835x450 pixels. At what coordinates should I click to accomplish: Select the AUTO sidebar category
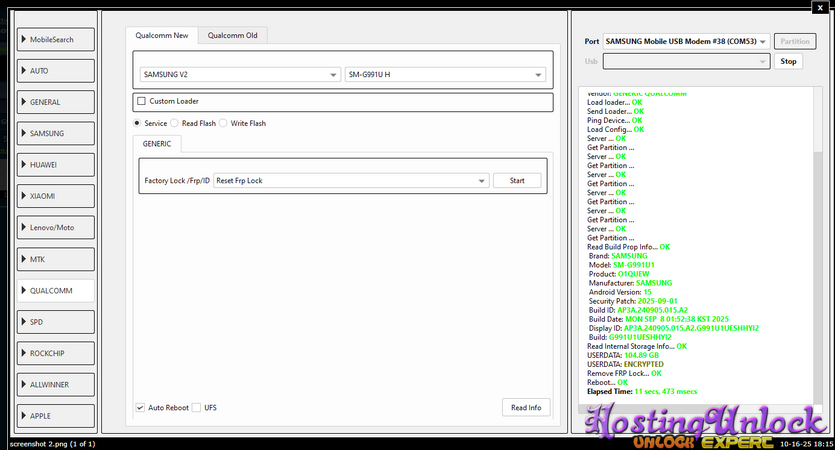point(57,71)
